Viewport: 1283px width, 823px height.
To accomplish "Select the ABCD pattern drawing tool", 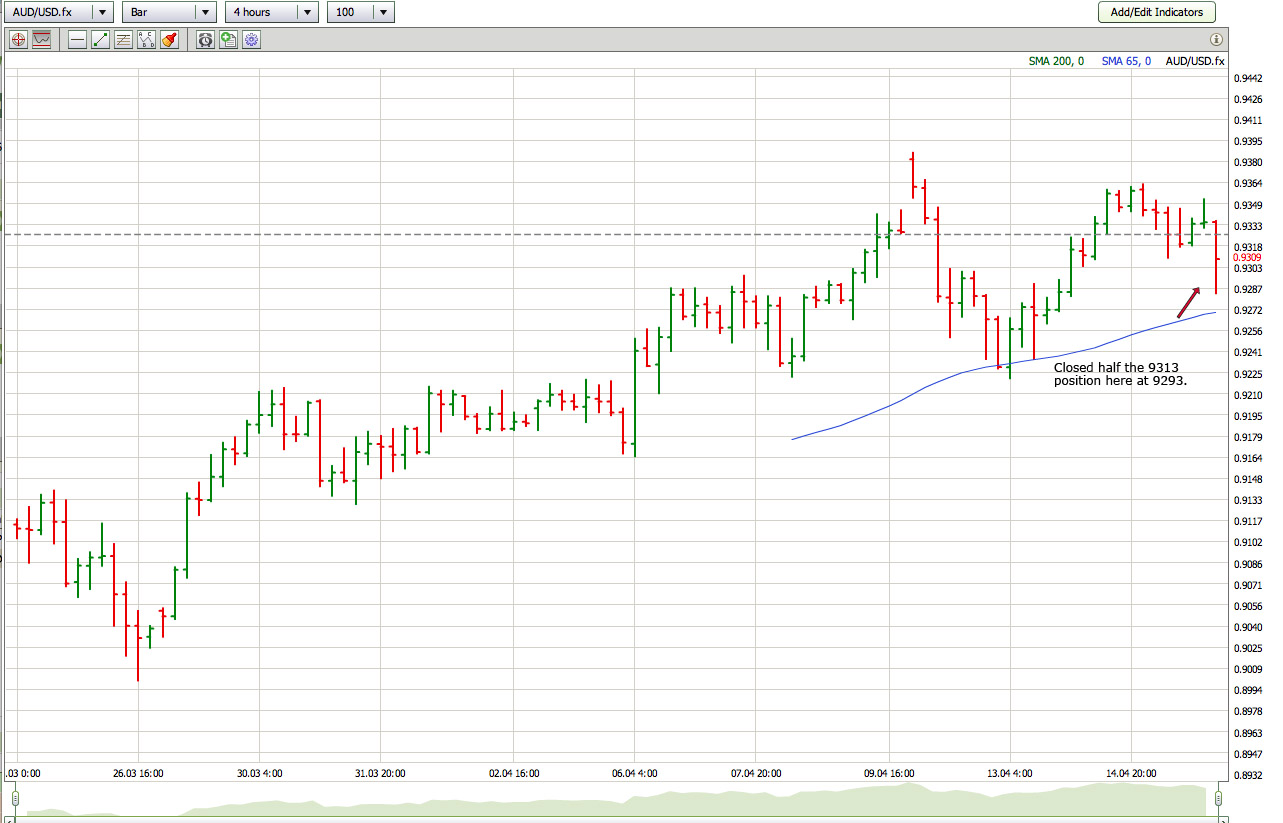I will 146,40.
